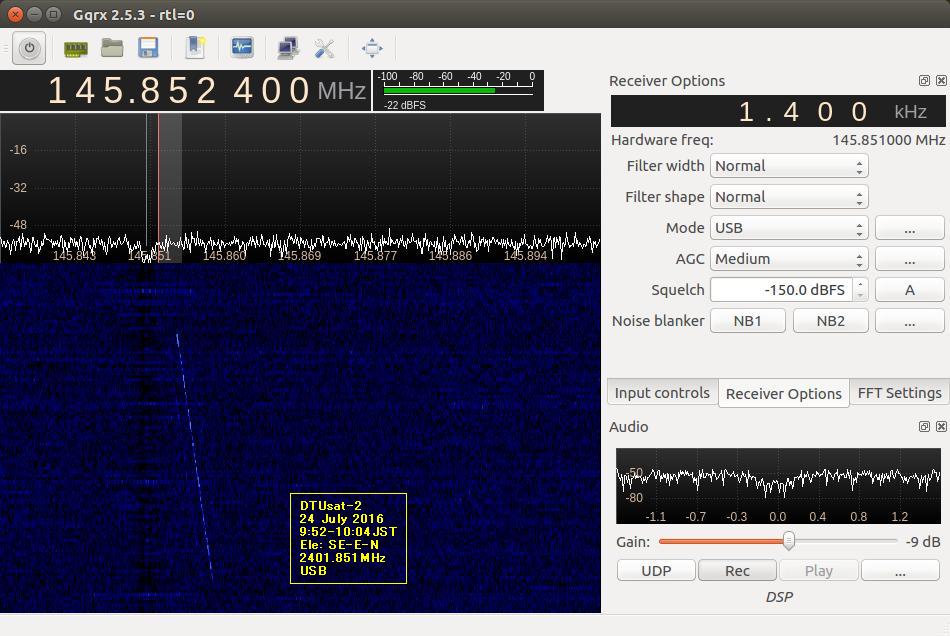Open demodulator options button next to Mode

(909, 228)
